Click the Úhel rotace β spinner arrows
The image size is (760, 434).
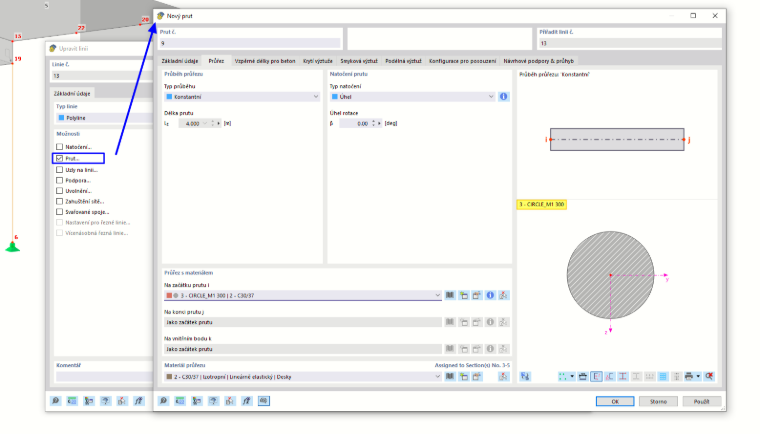click(x=373, y=124)
